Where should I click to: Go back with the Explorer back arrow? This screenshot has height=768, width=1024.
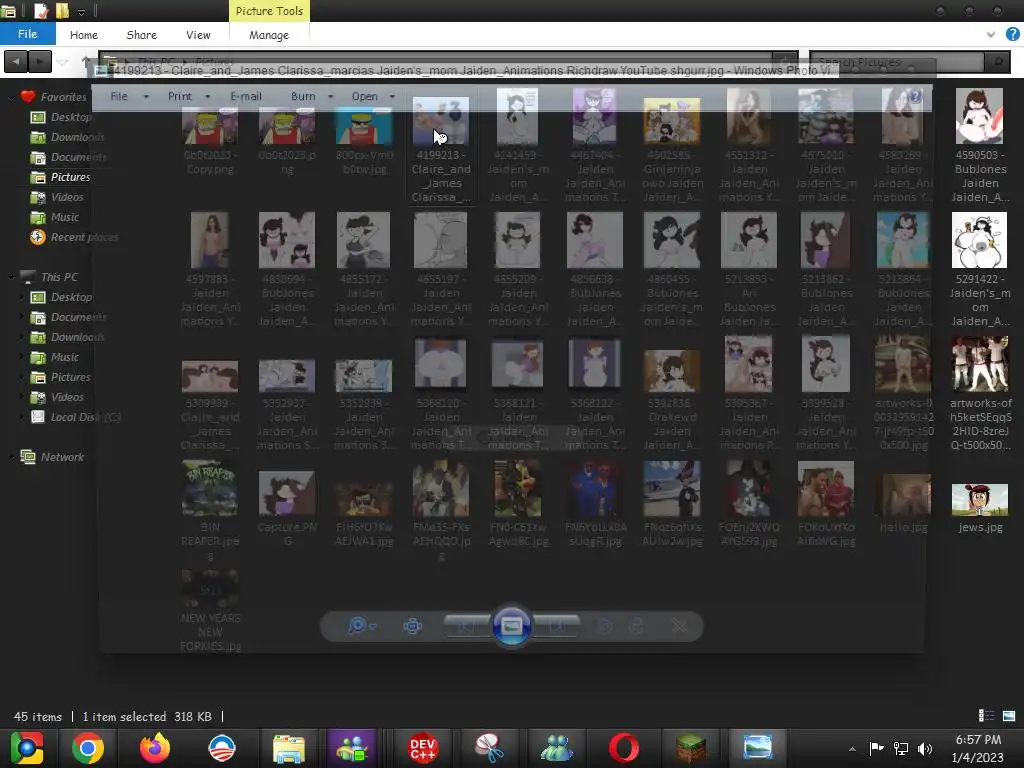coord(16,61)
